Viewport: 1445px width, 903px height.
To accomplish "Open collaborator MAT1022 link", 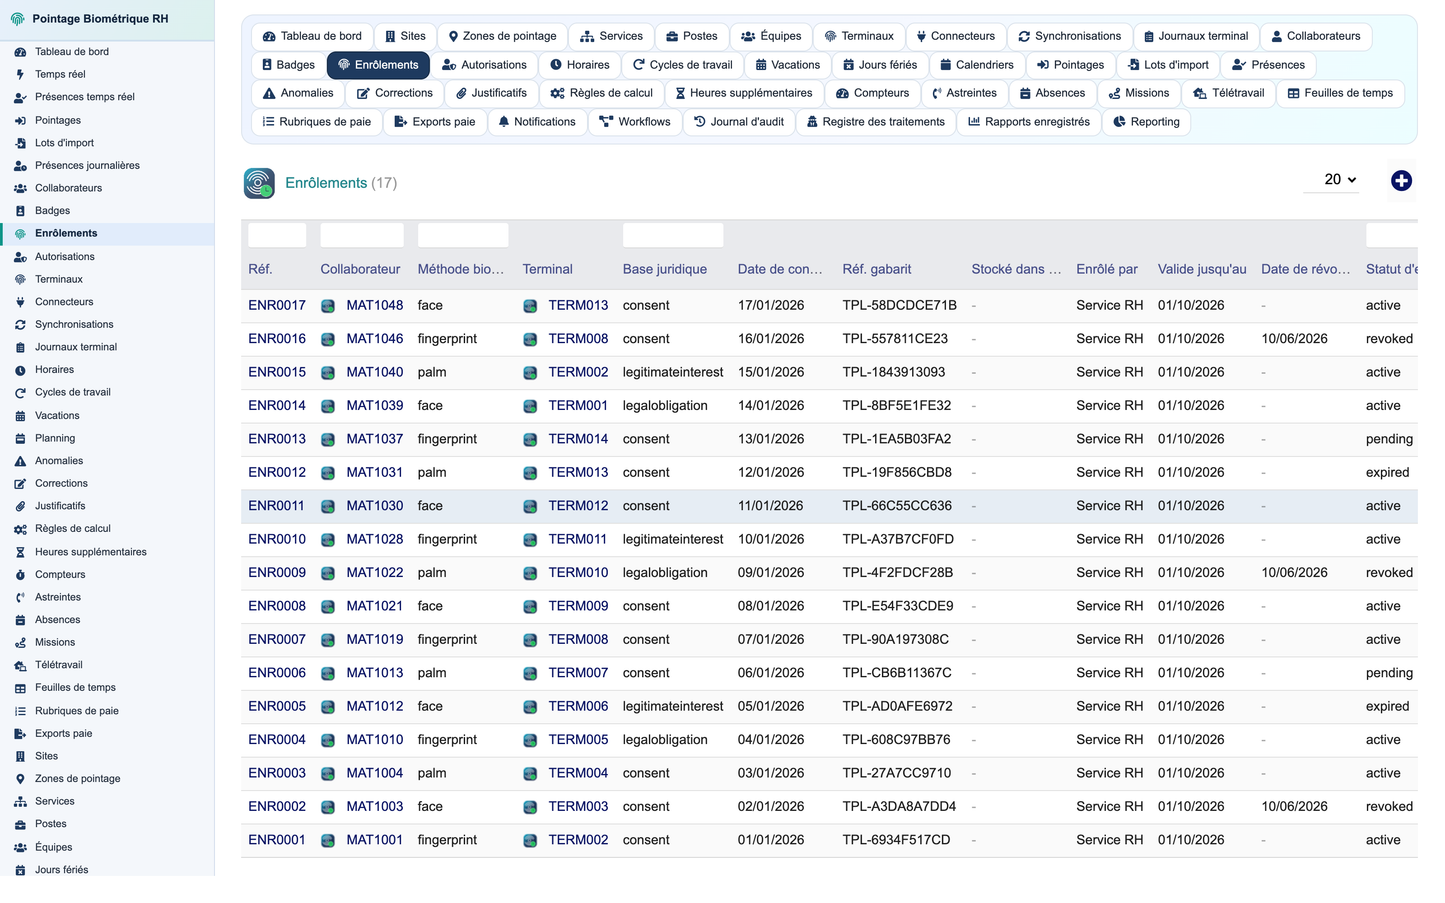I will tap(375, 573).
